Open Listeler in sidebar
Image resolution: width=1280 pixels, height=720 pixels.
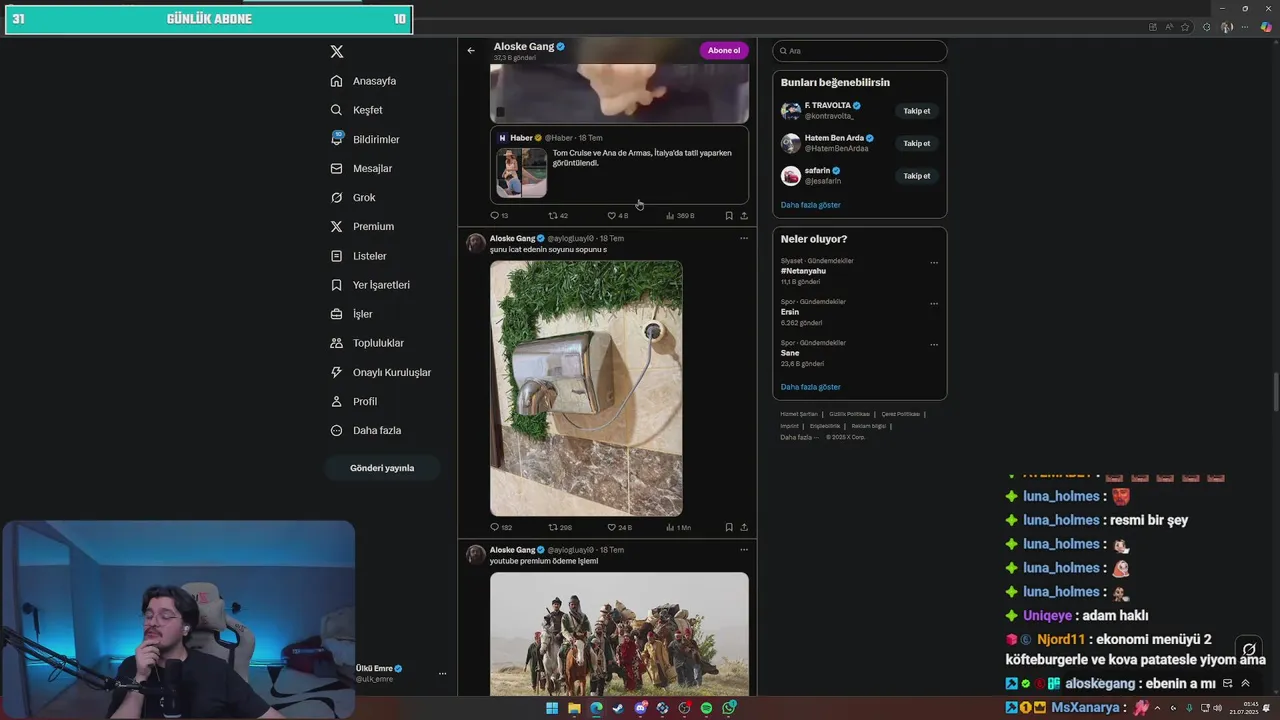click(359, 256)
